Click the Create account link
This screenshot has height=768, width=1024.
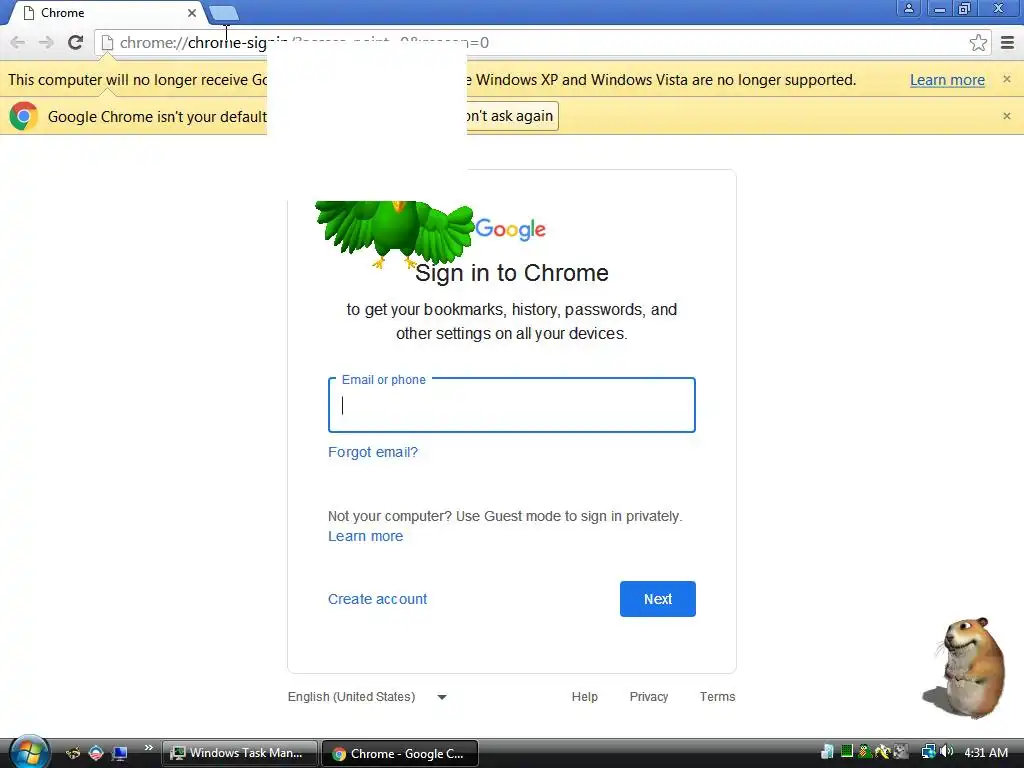[377, 599]
